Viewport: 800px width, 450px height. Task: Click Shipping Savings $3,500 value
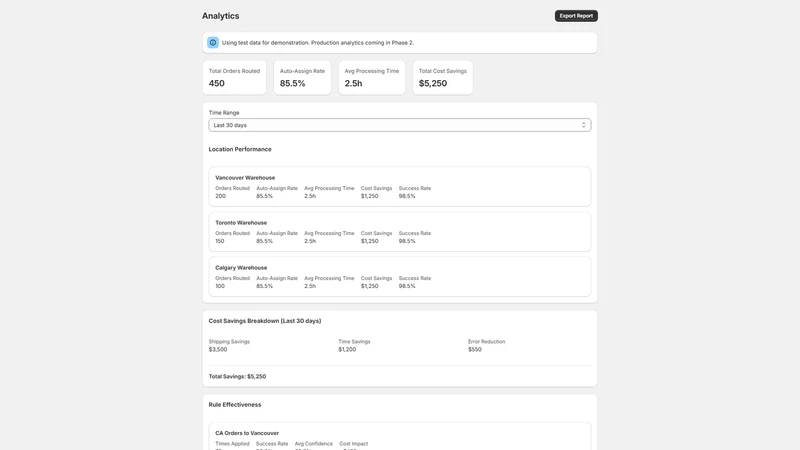218,349
